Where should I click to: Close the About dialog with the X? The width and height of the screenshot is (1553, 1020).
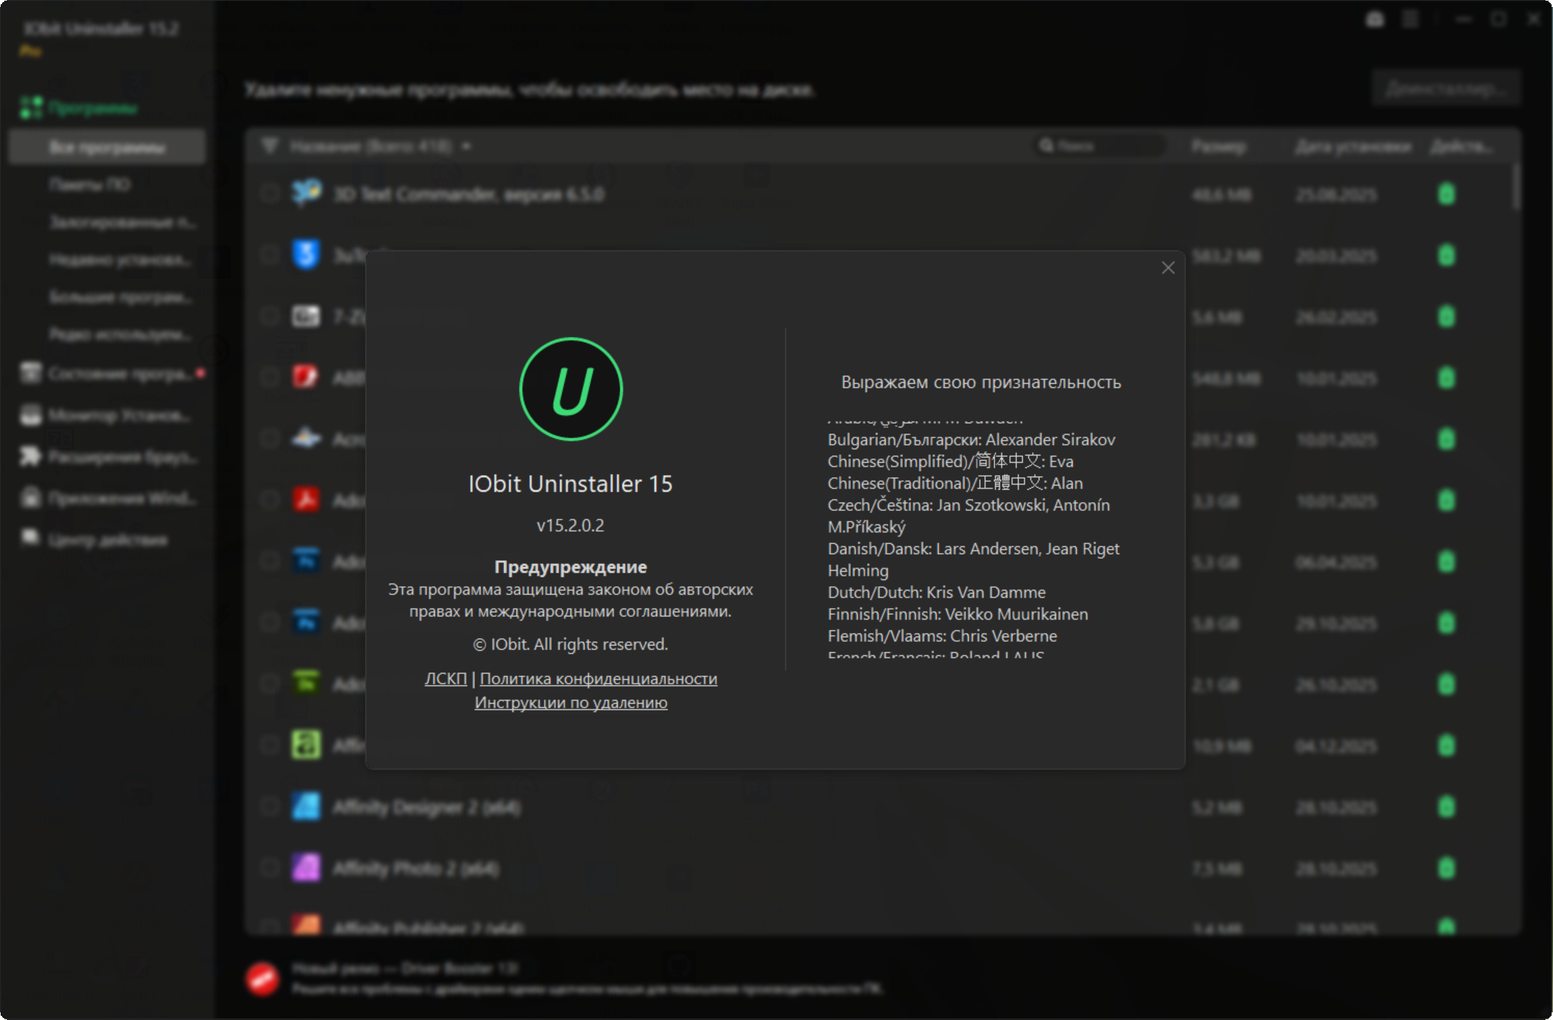click(x=1168, y=268)
